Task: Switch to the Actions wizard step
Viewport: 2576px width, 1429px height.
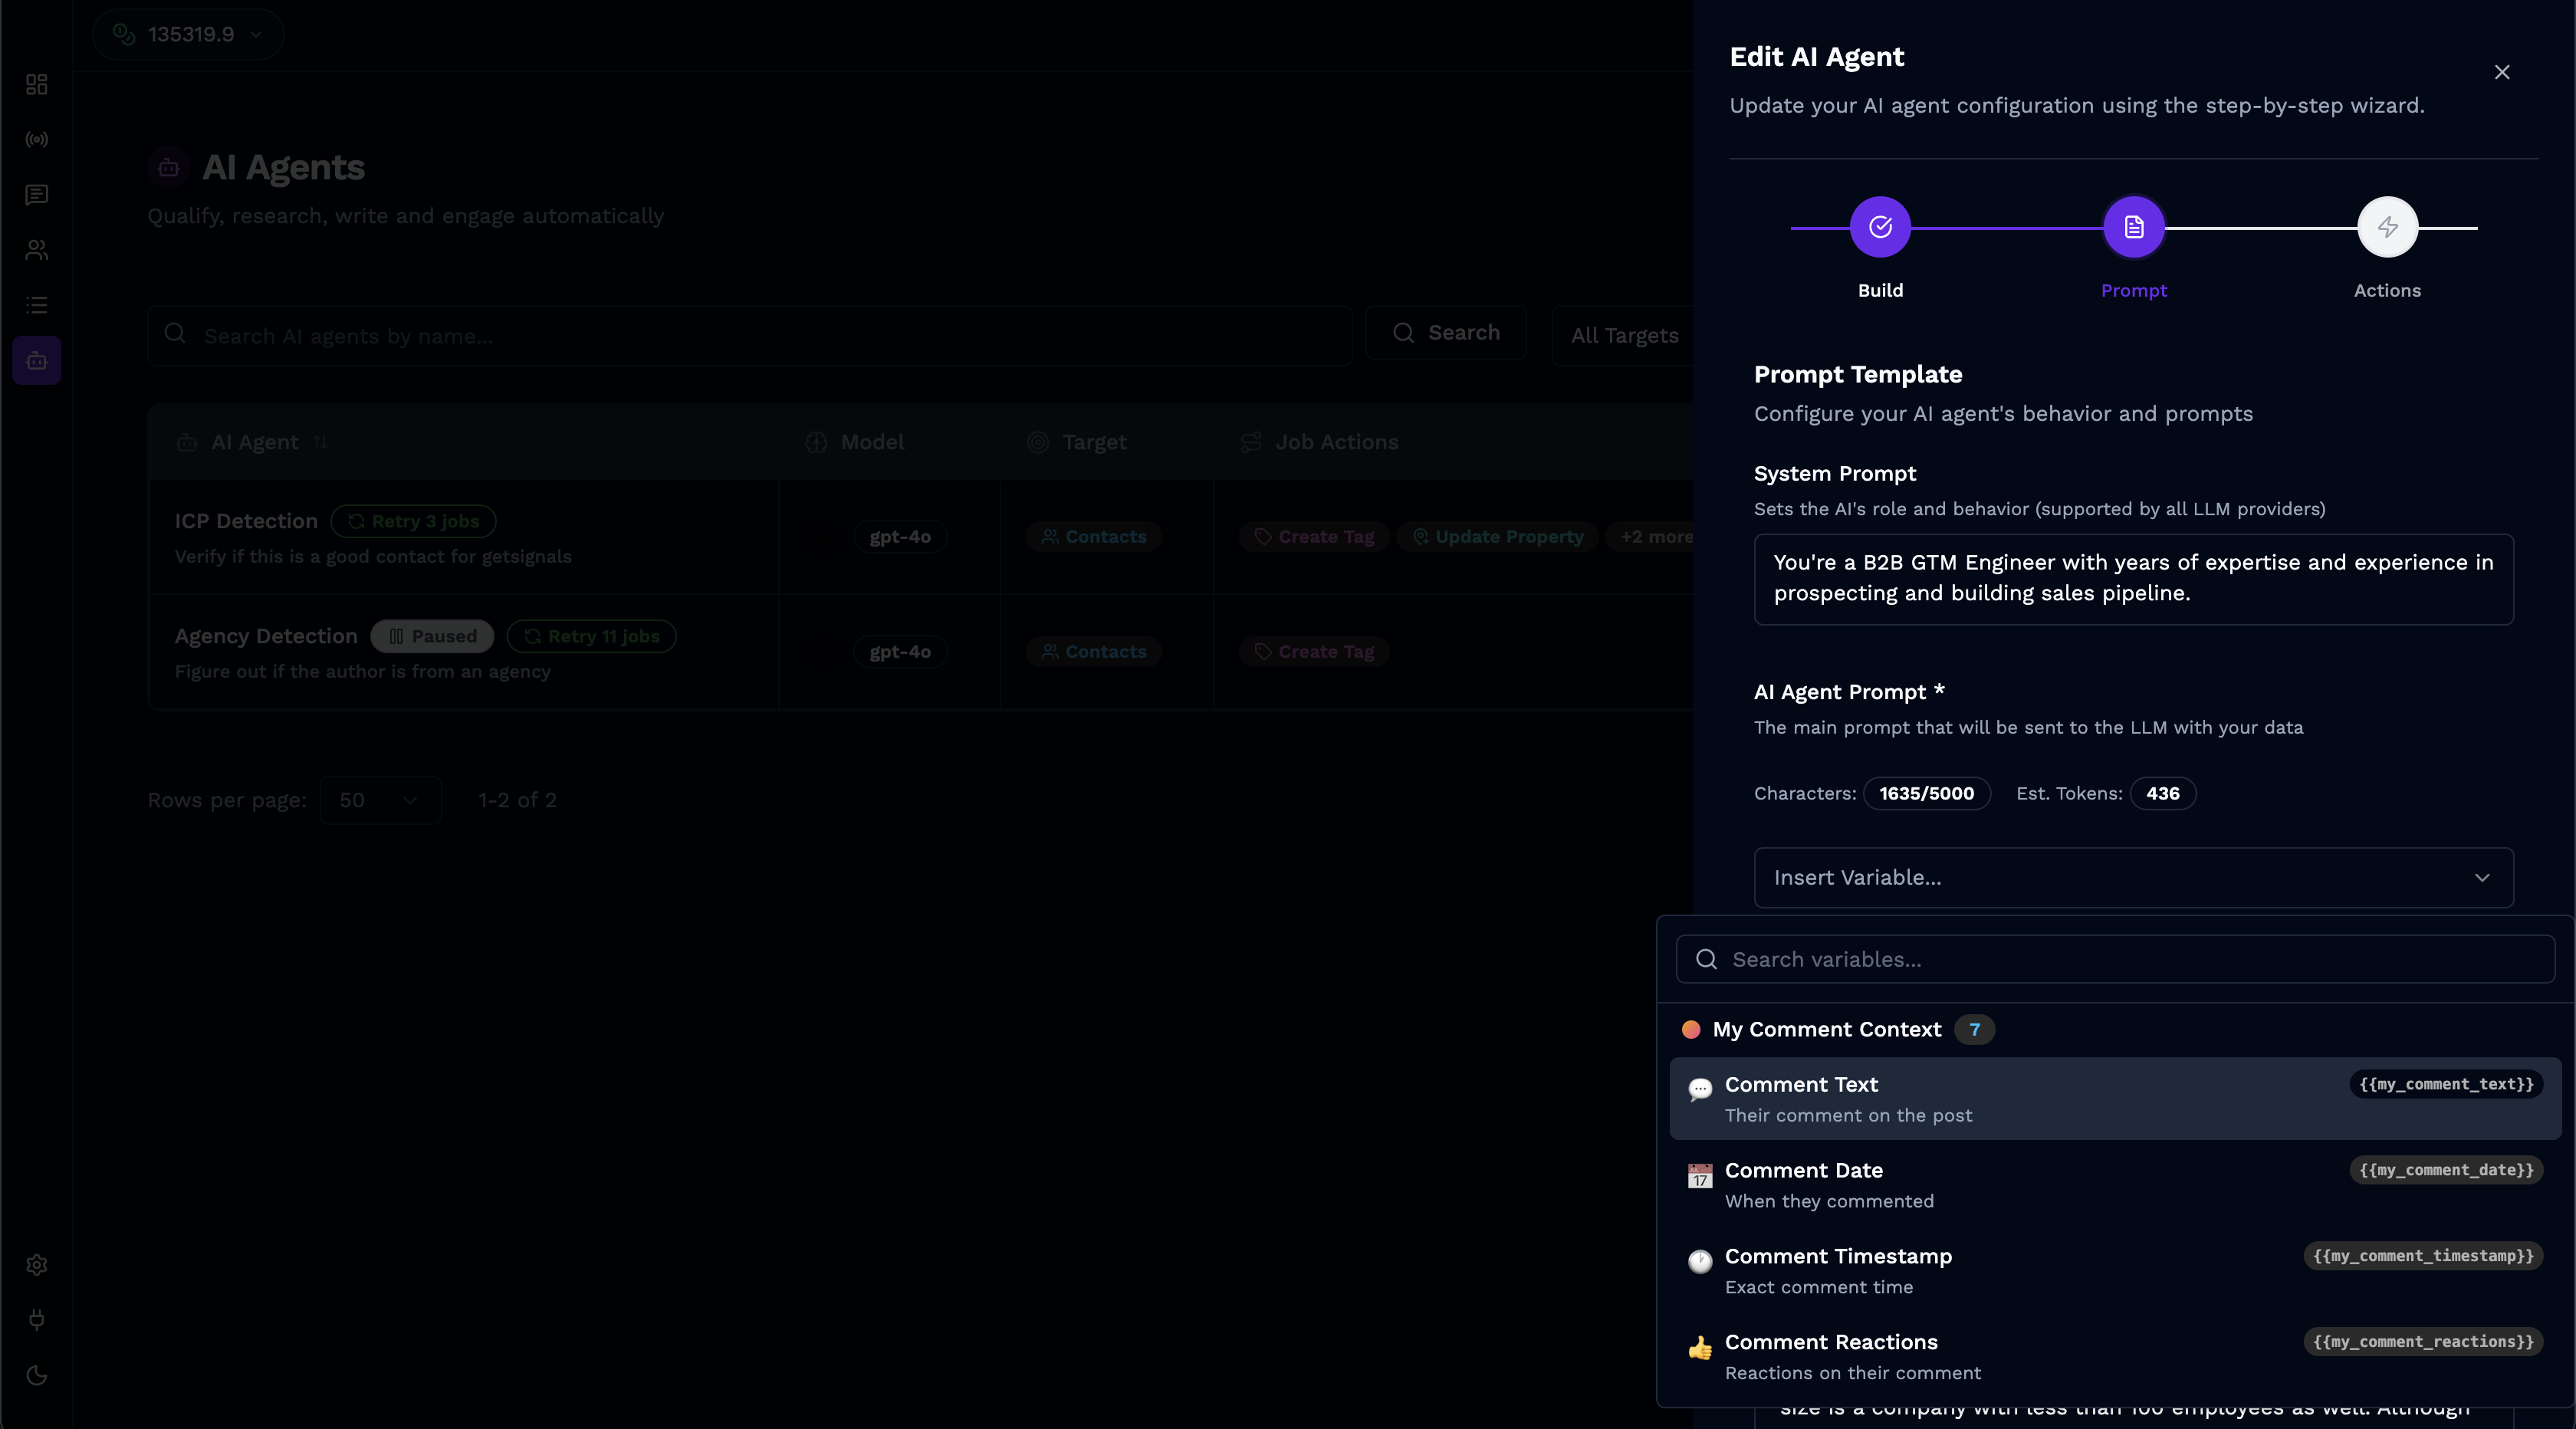Action: pos(2387,226)
